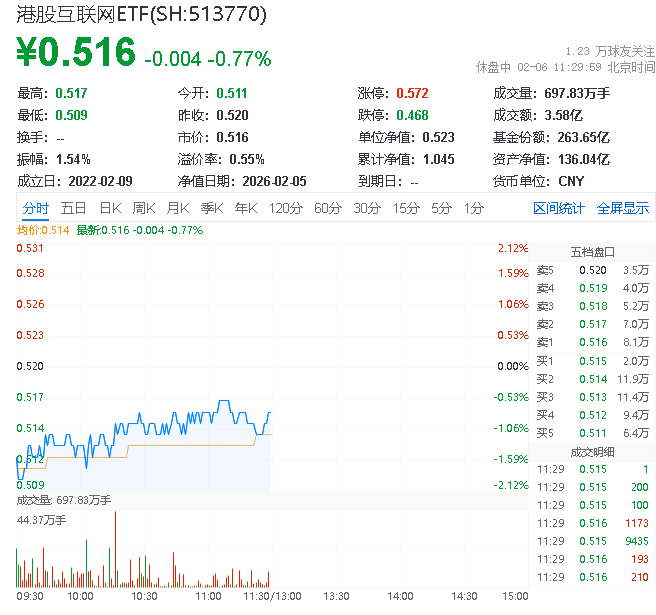Click the active 分时 tab
The height and width of the screenshot is (615, 656).
[35, 208]
